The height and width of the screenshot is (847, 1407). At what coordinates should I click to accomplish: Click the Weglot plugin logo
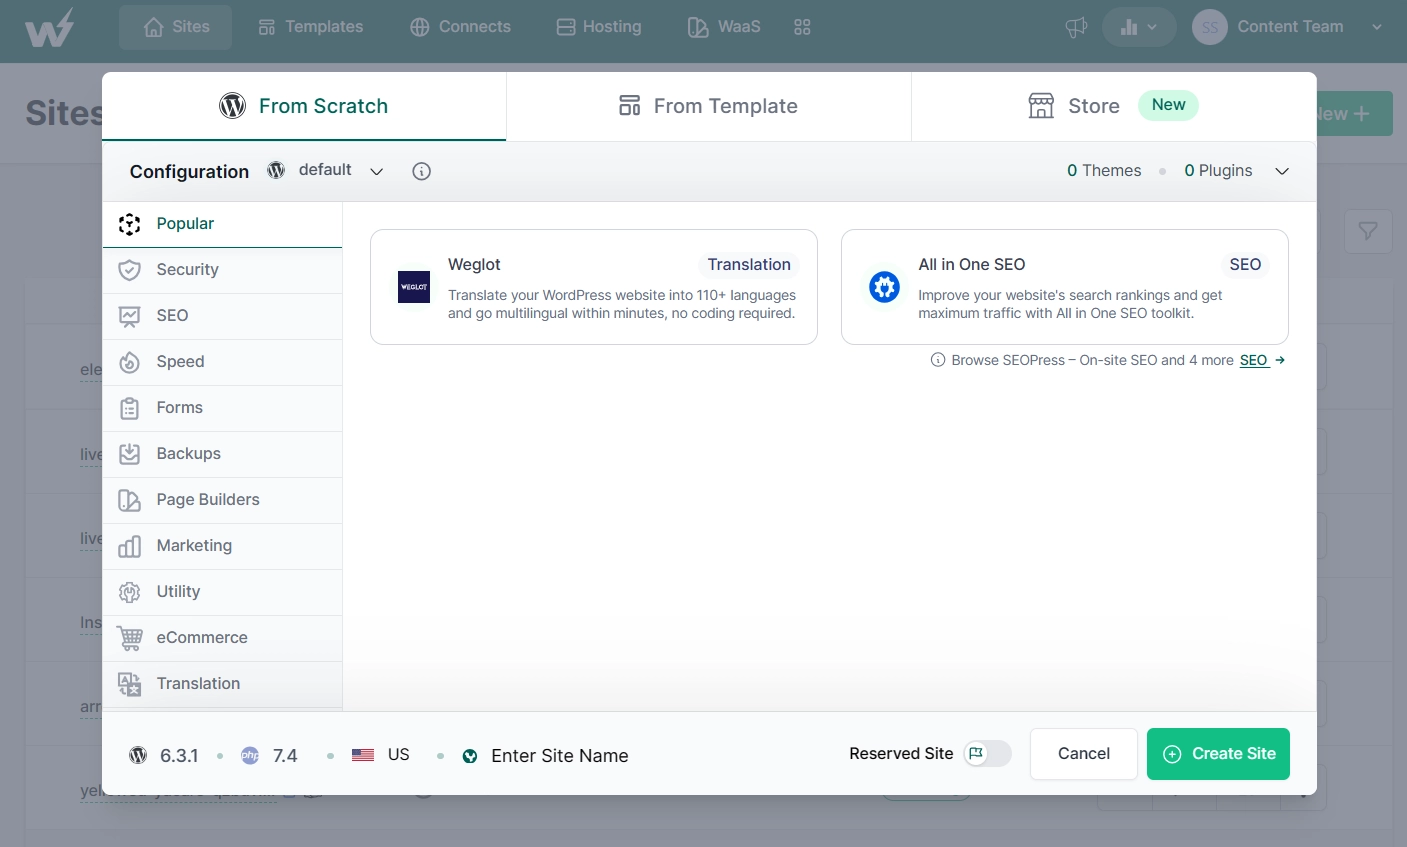414,287
